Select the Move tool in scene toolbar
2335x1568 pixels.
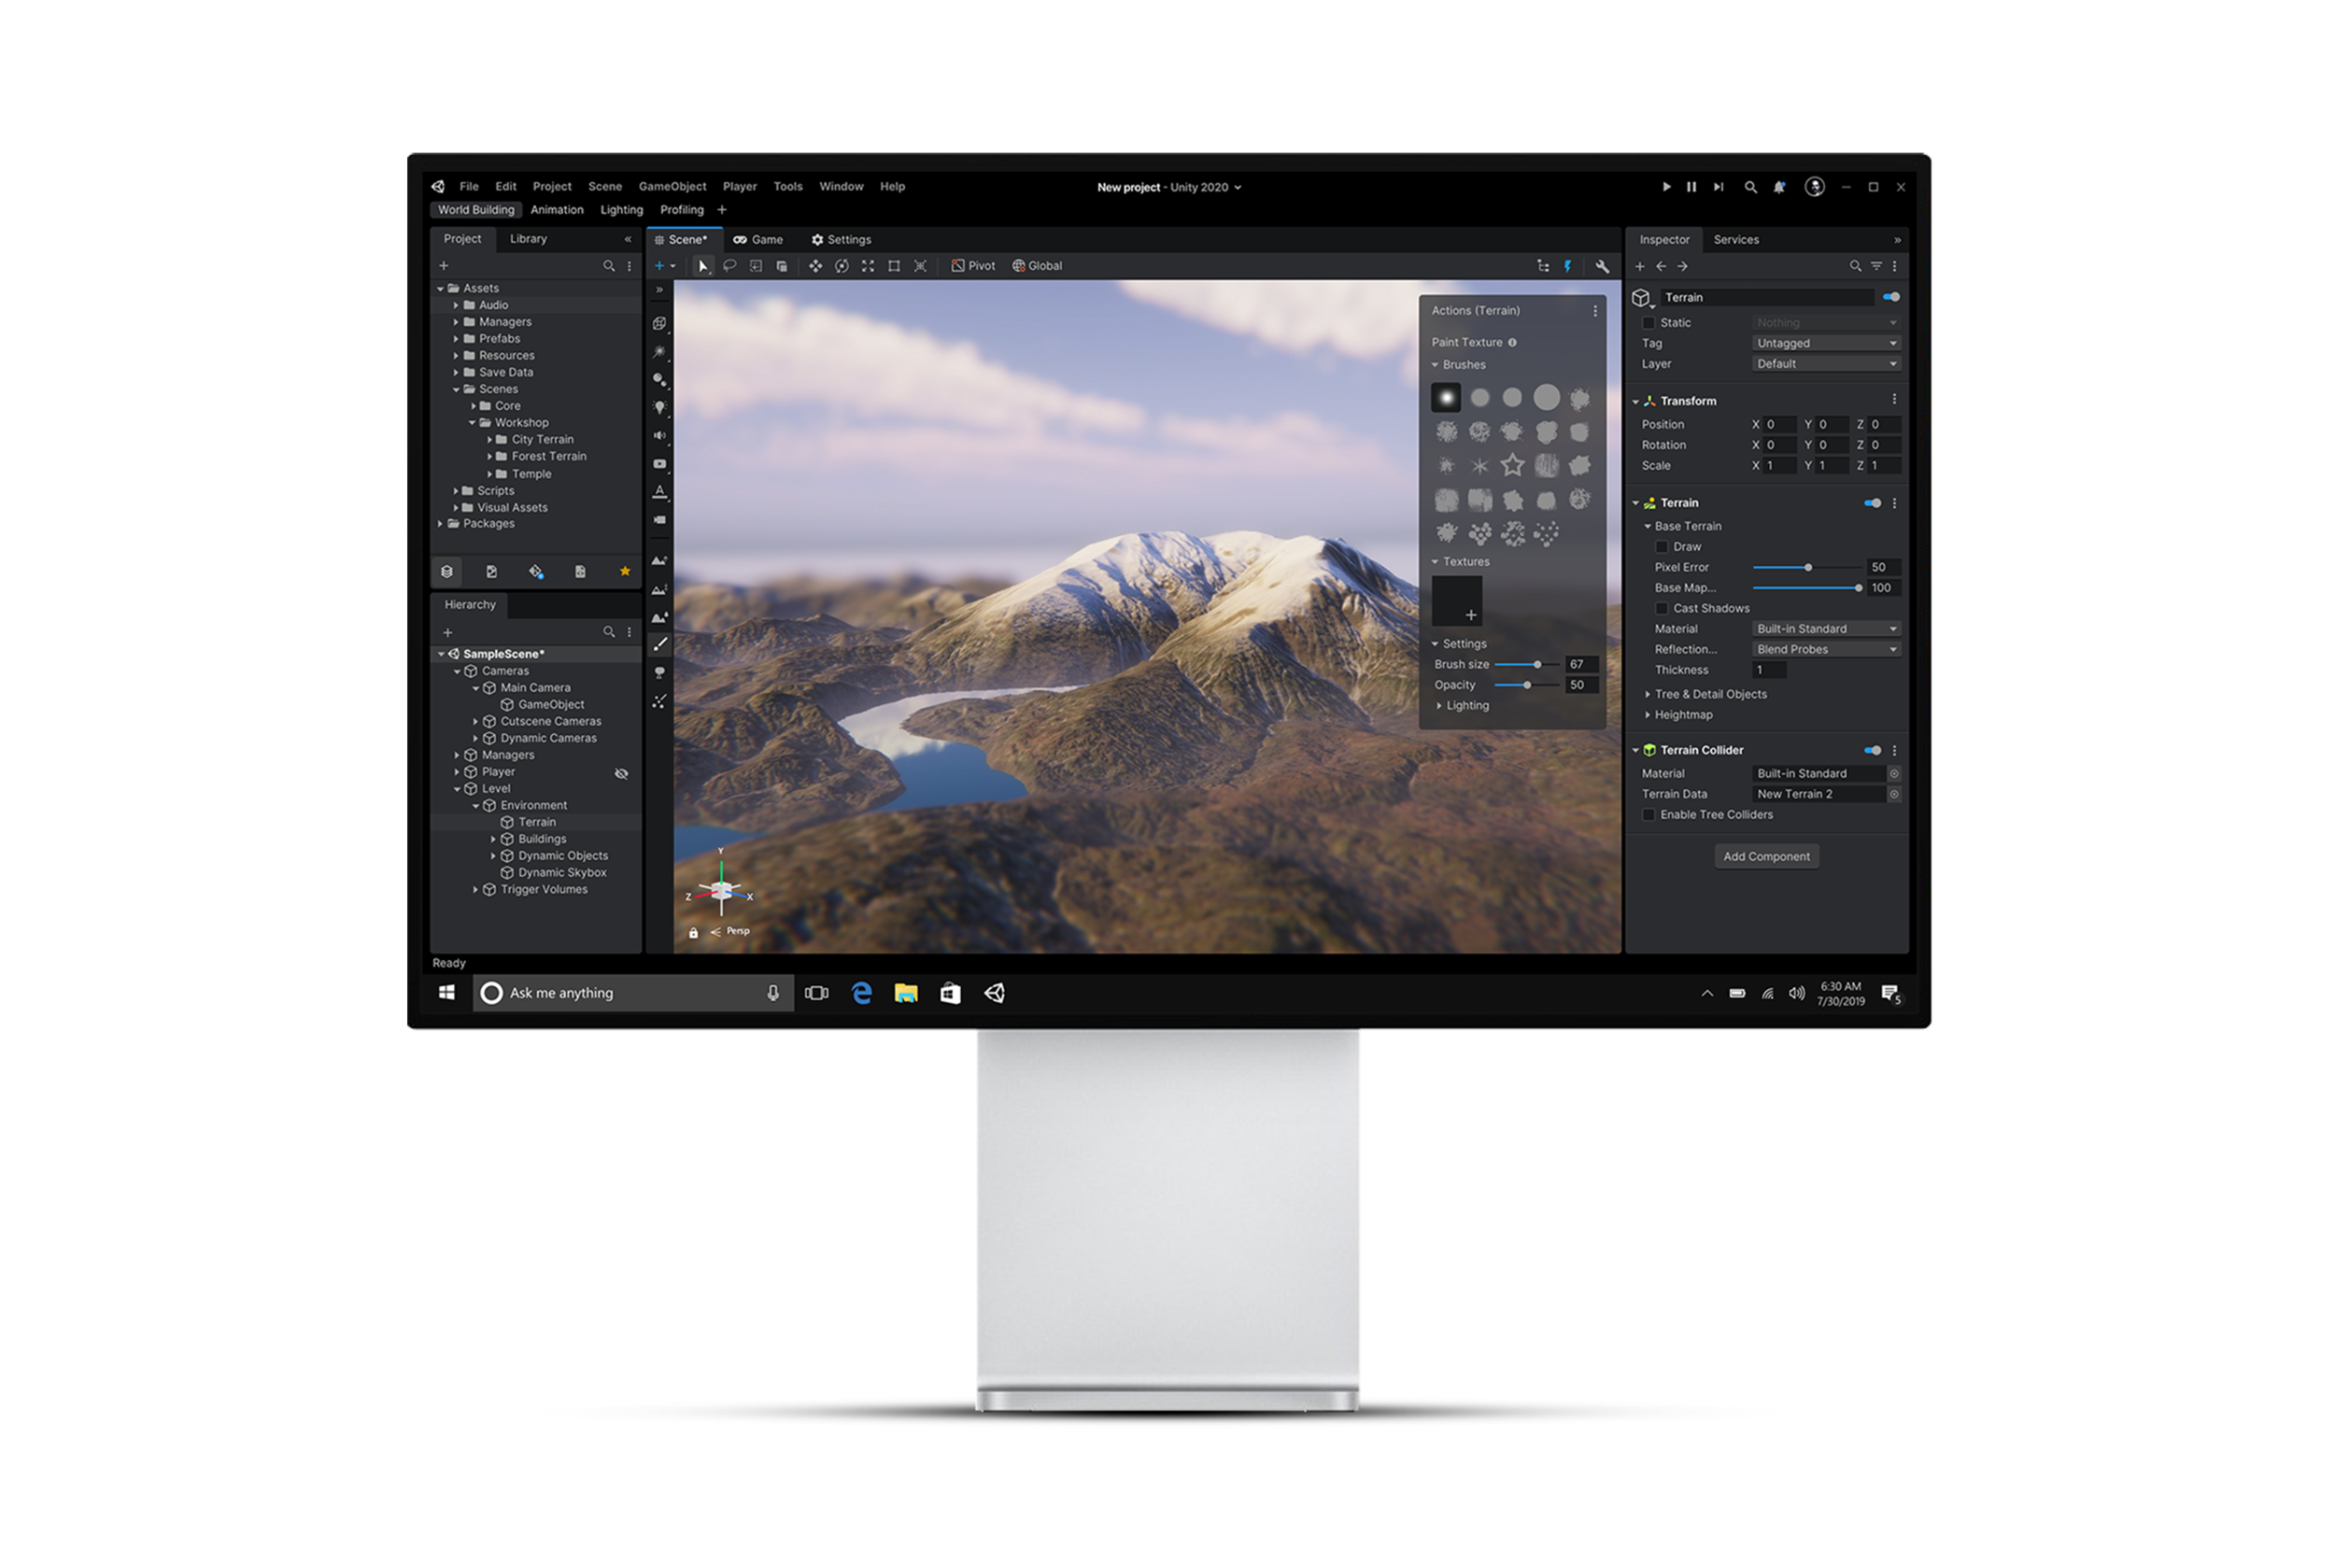click(x=815, y=266)
